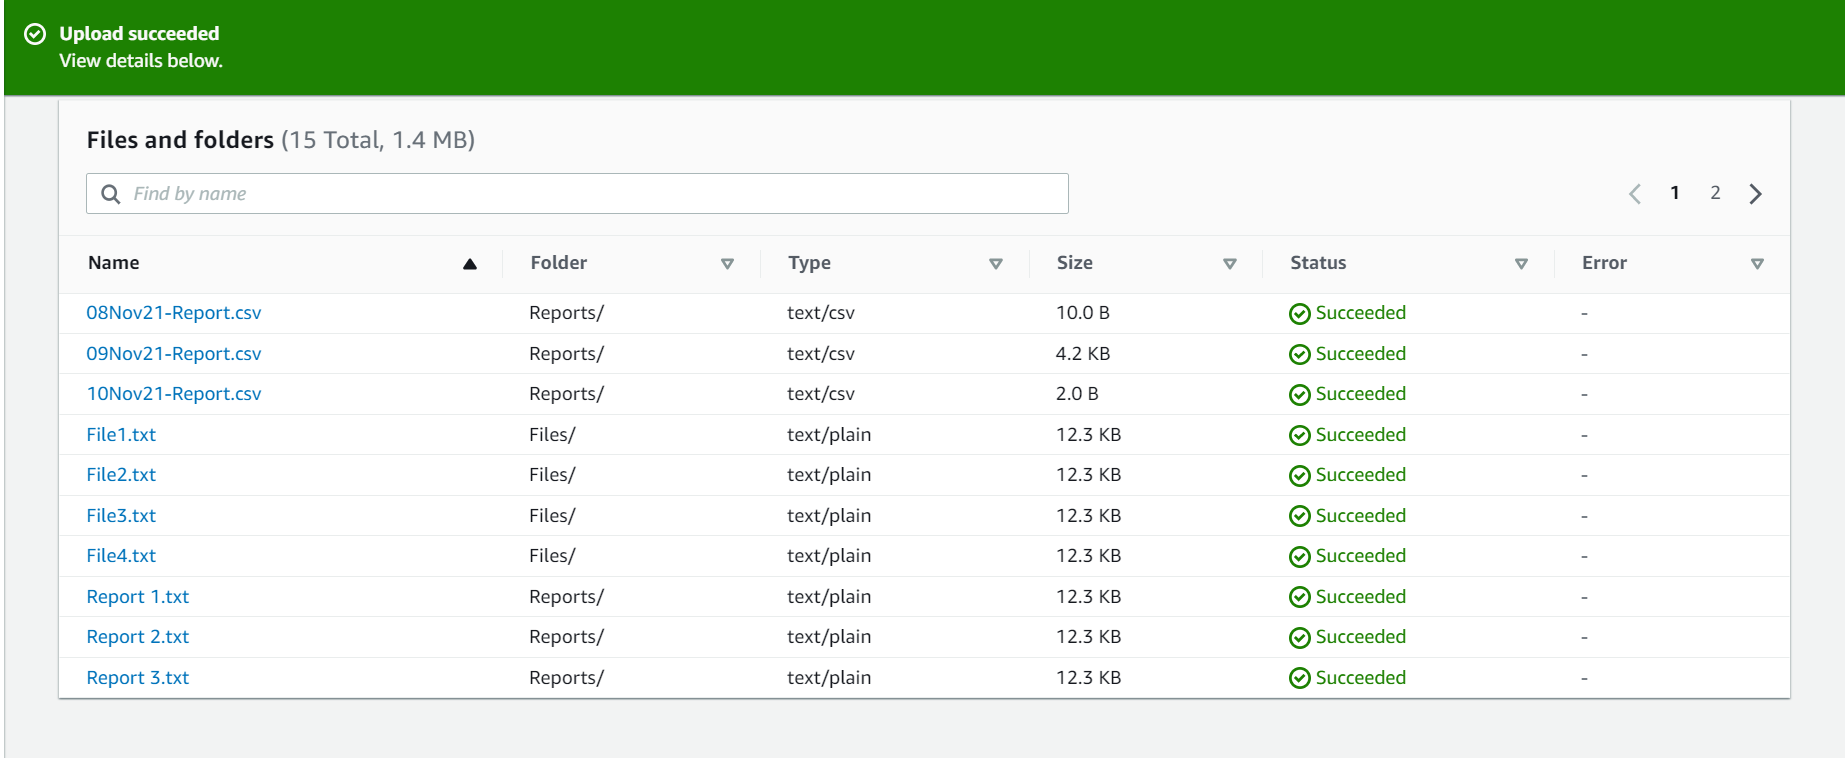Click success status icon for Report 3.txt
1845x758 pixels.
click(1299, 679)
